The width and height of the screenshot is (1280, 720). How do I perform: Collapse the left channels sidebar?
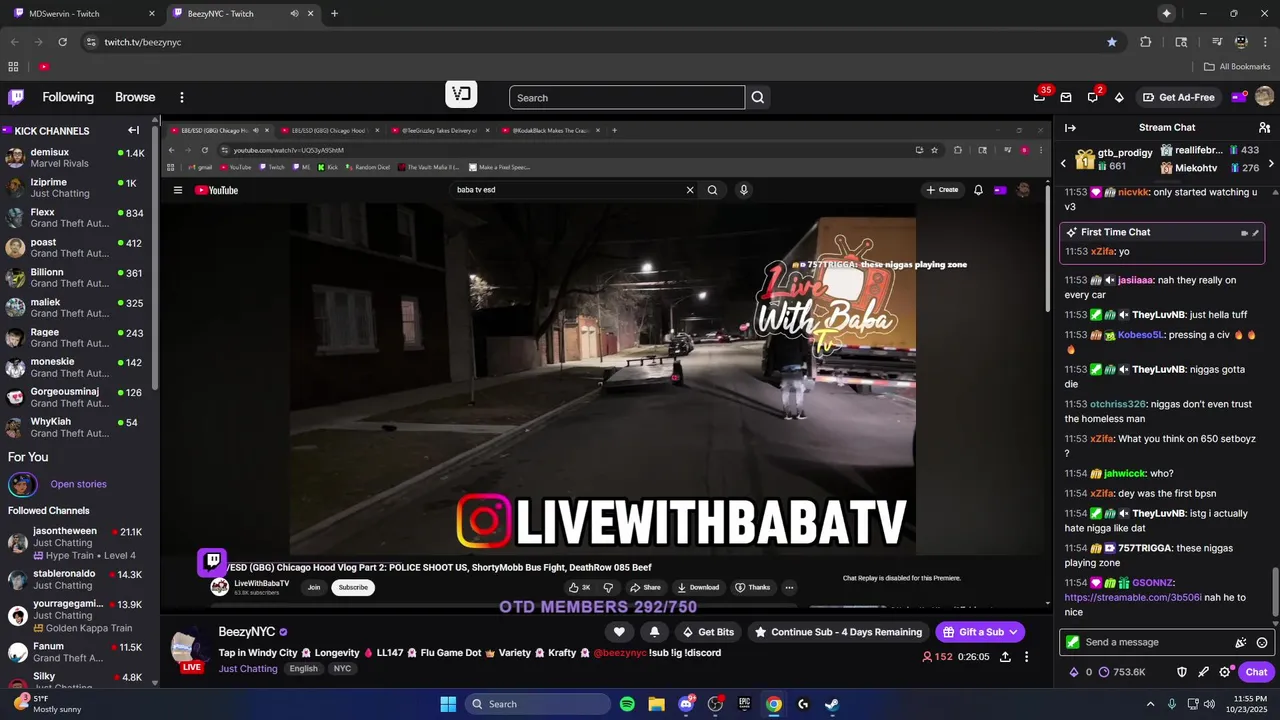click(x=133, y=130)
